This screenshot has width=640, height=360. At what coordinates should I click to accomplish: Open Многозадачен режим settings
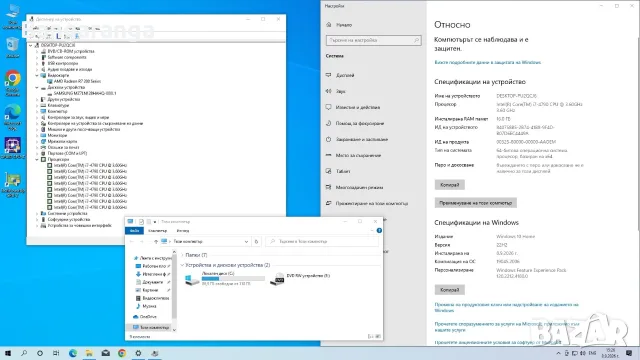[x=359, y=187]
